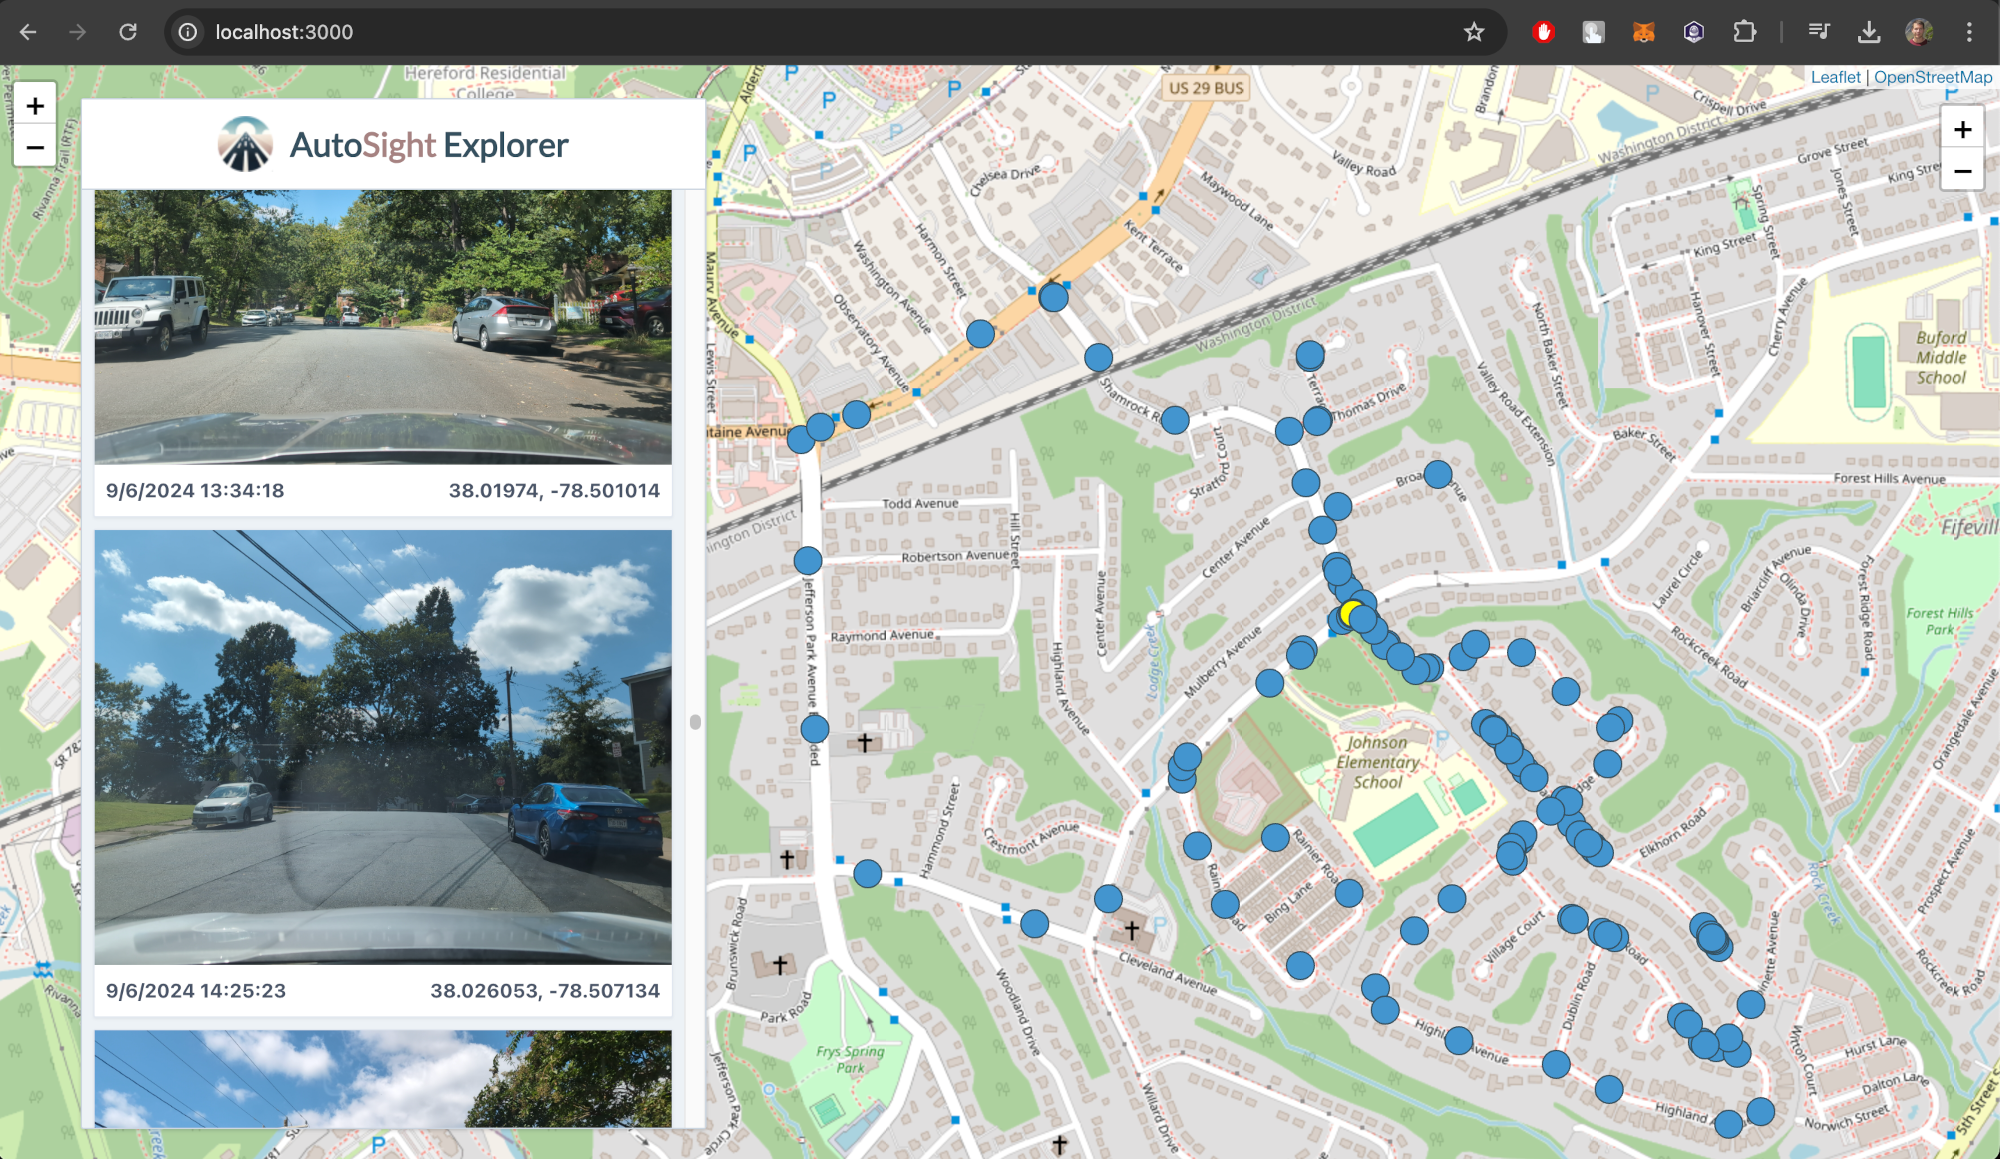Image resolution: width=2000 pixels, height=1159 pixels.
Task: Bookmark this page with the star icon
Action: point(1474,32)
